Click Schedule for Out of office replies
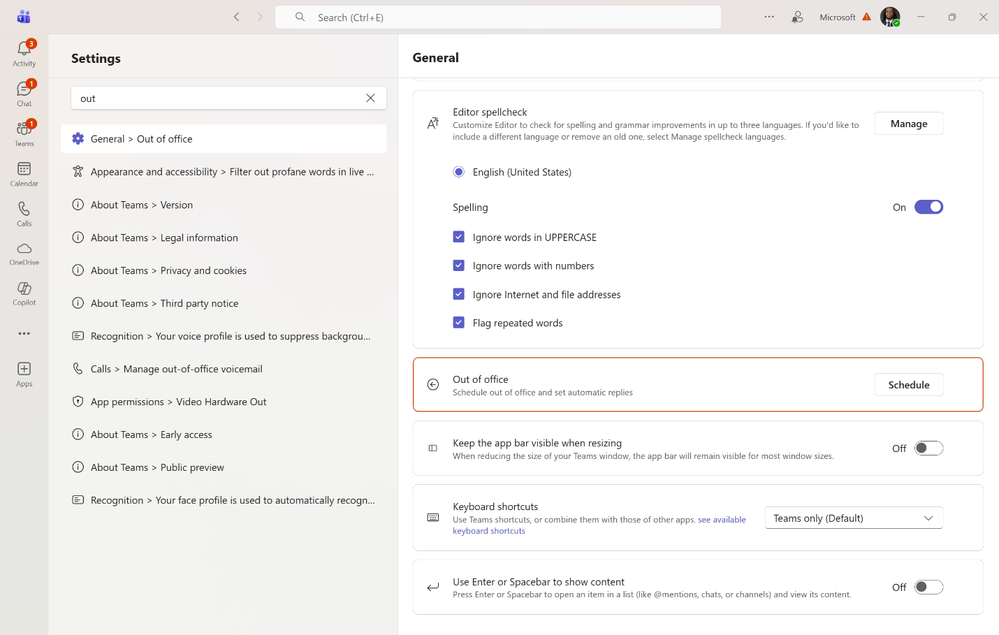The width and height of the screenshot is (999, 635). (908, 384)
